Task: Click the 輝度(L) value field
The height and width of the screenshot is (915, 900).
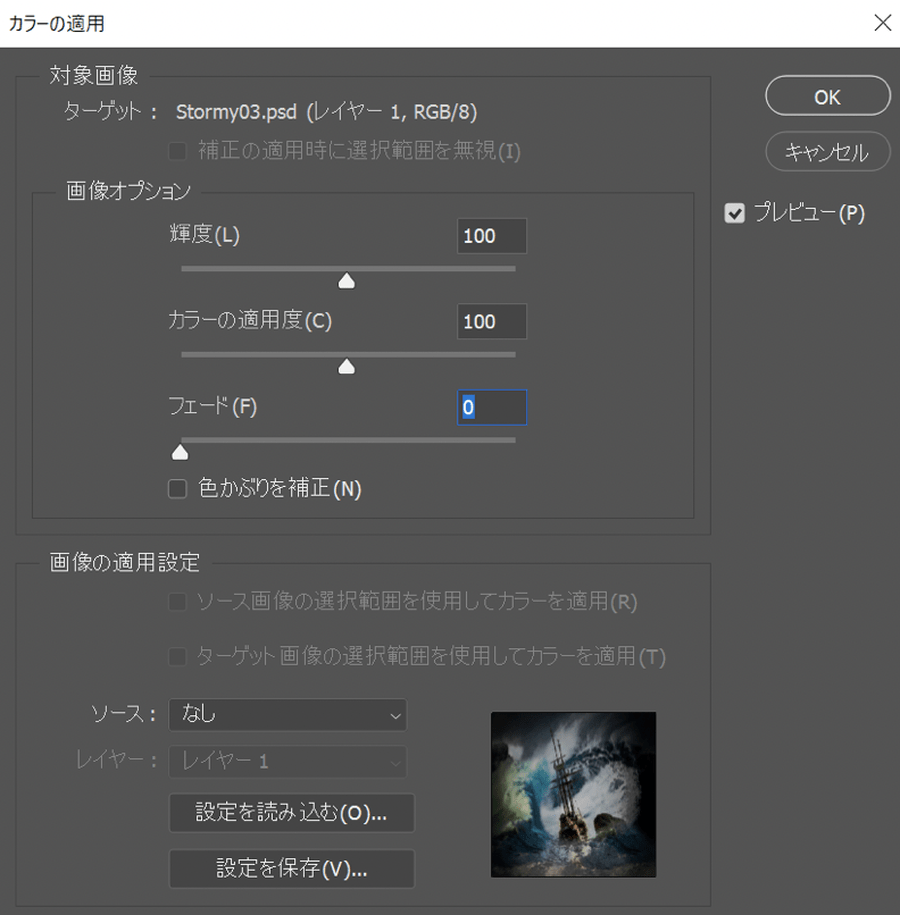Action: (x=492, y=236)
